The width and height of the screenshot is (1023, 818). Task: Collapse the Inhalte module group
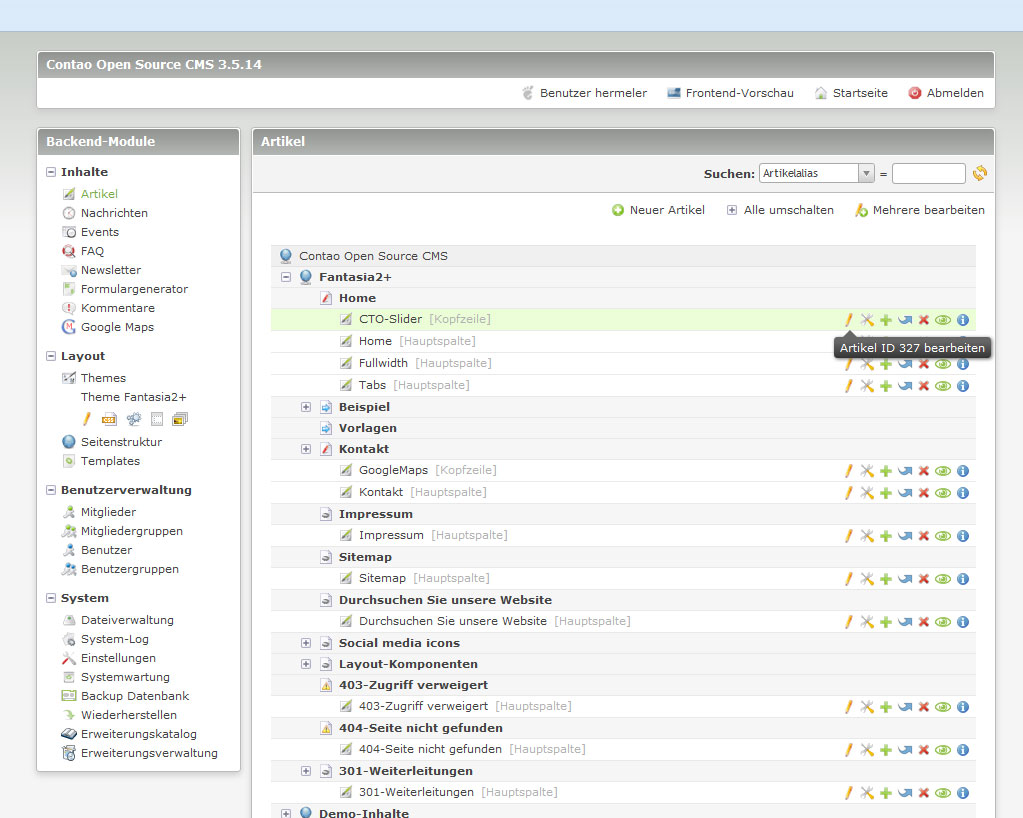pyautogui.click(x=51, y=172)
